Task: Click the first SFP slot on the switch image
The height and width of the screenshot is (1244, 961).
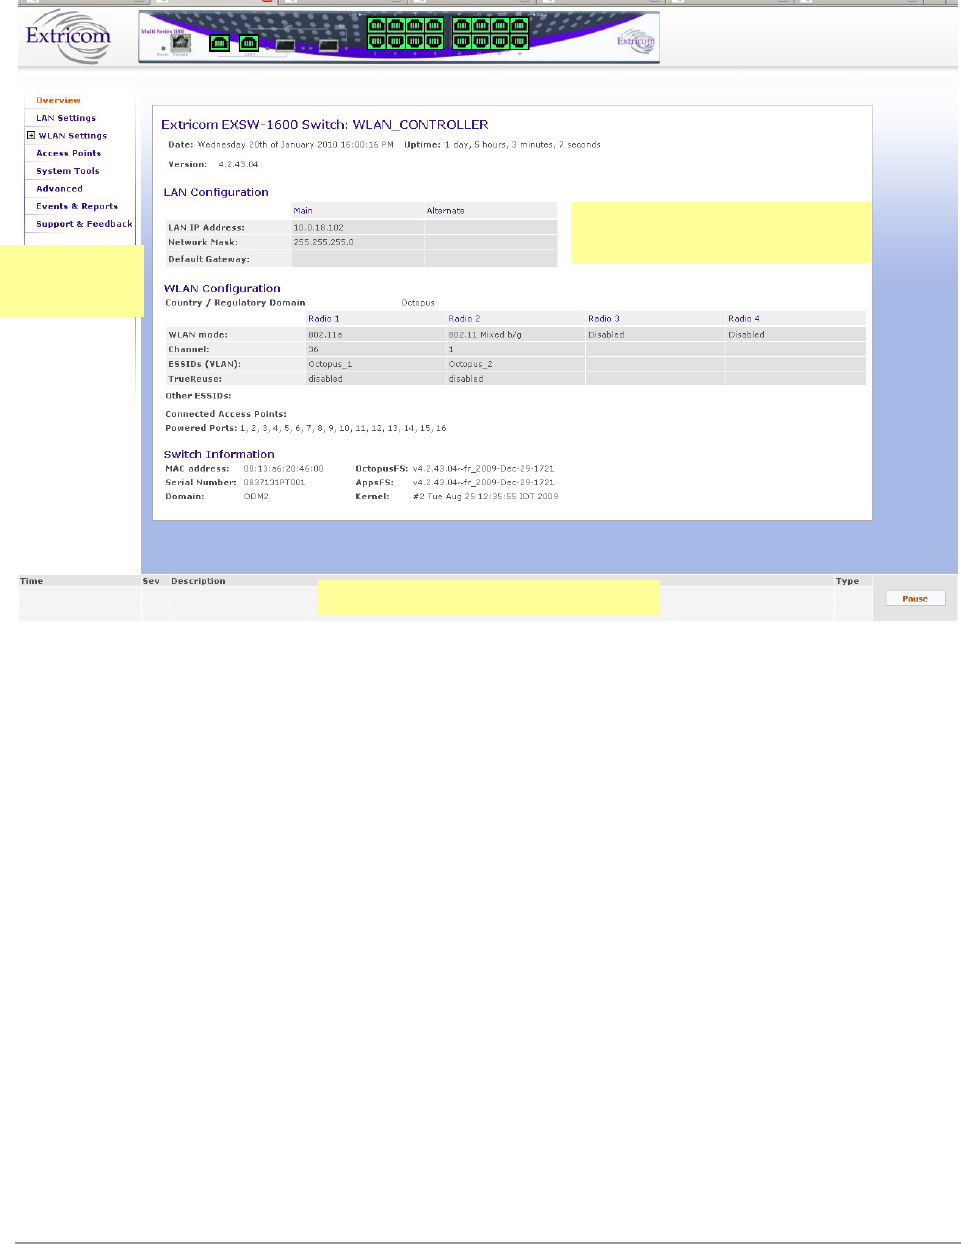Action: click(x=286, y=46)
